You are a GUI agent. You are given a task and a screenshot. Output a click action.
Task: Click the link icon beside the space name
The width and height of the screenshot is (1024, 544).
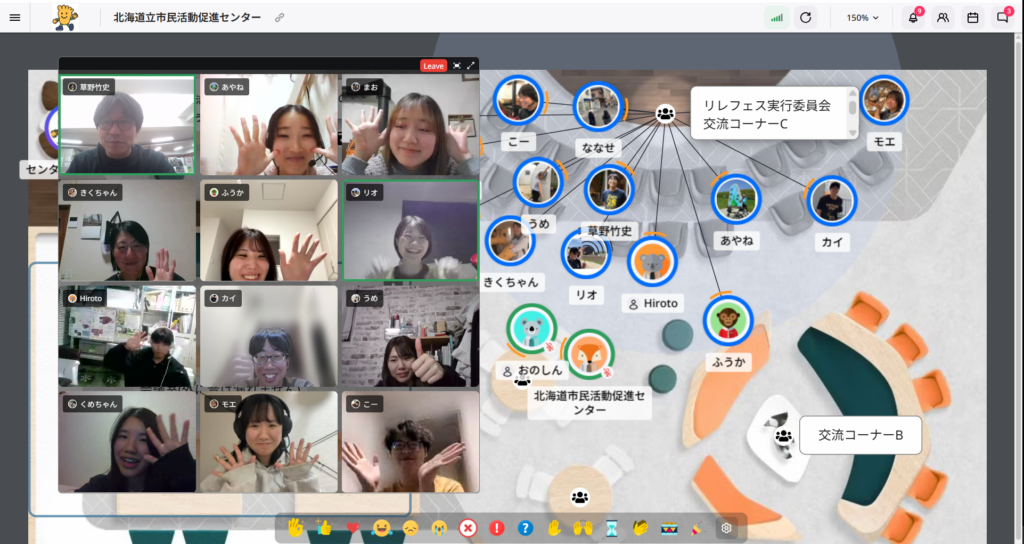click(280, 18)
